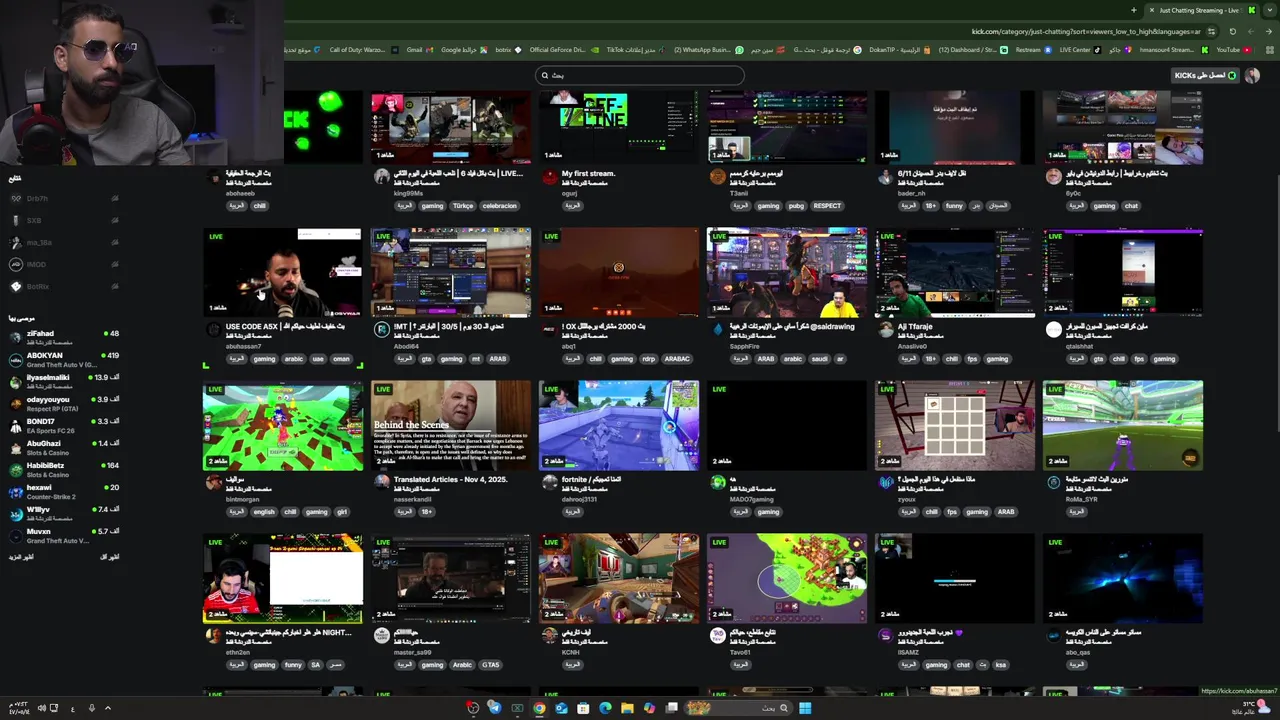Click the get KICKs button
Image resolution: width=1280 pixels, height=720 pixels.
point(1205,75)
